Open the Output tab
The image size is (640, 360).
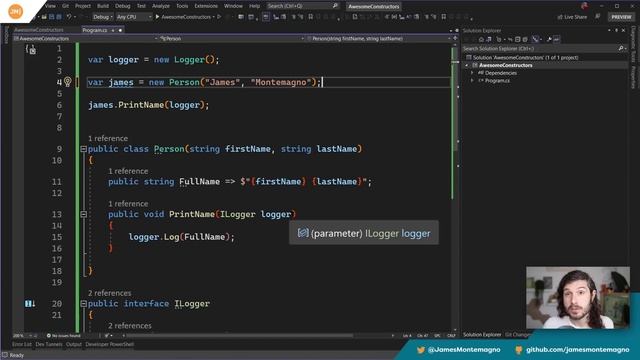pos(74,344)
